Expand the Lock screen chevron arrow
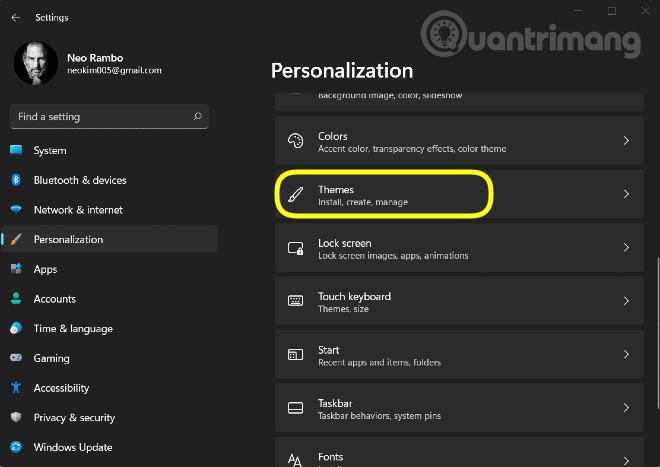Viewport: 660px width, 467px height. [626, 248]
